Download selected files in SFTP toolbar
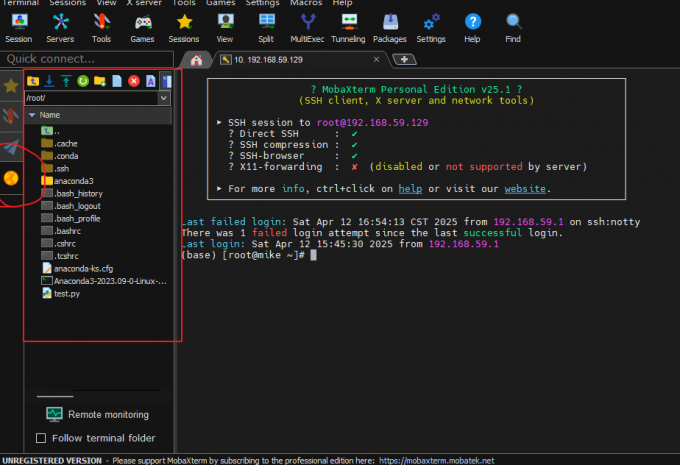This screenshot has height=465, width=680. tap(49, 81)
